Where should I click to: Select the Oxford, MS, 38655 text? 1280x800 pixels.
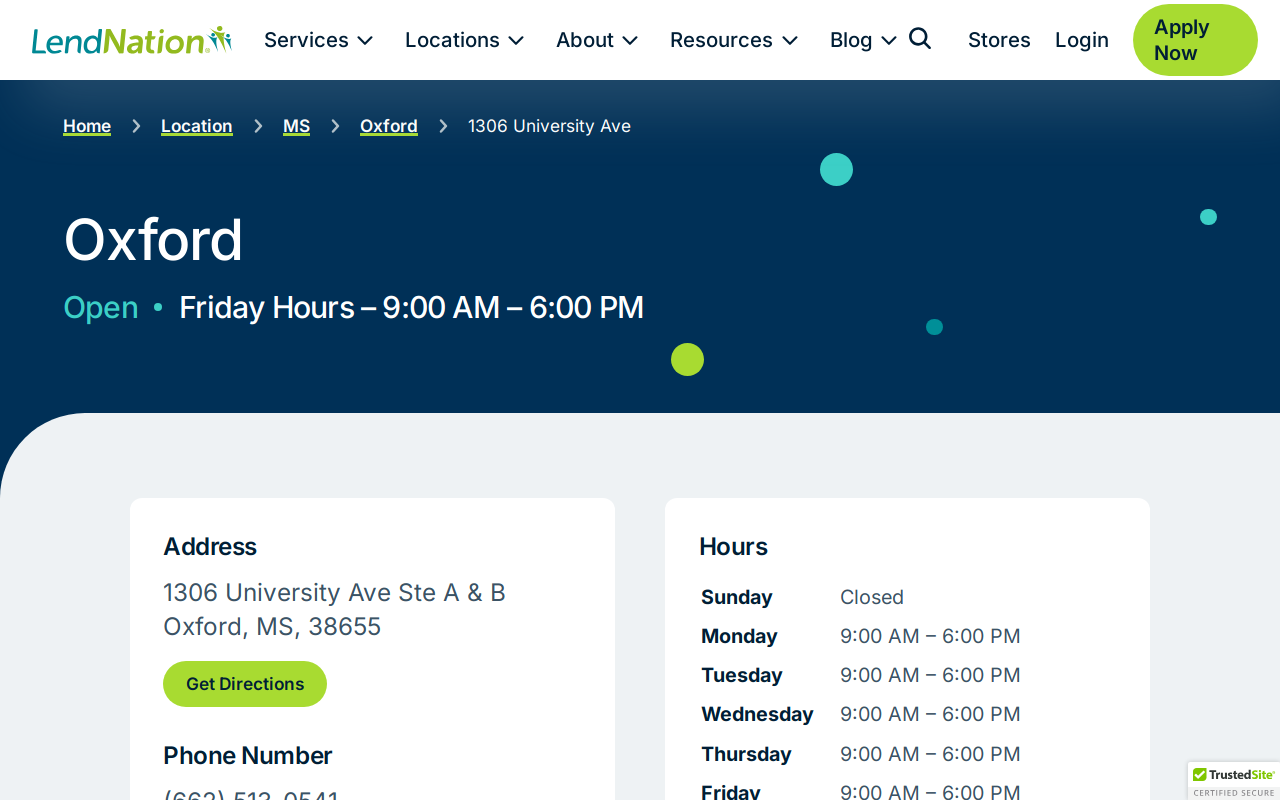[272, 627]
